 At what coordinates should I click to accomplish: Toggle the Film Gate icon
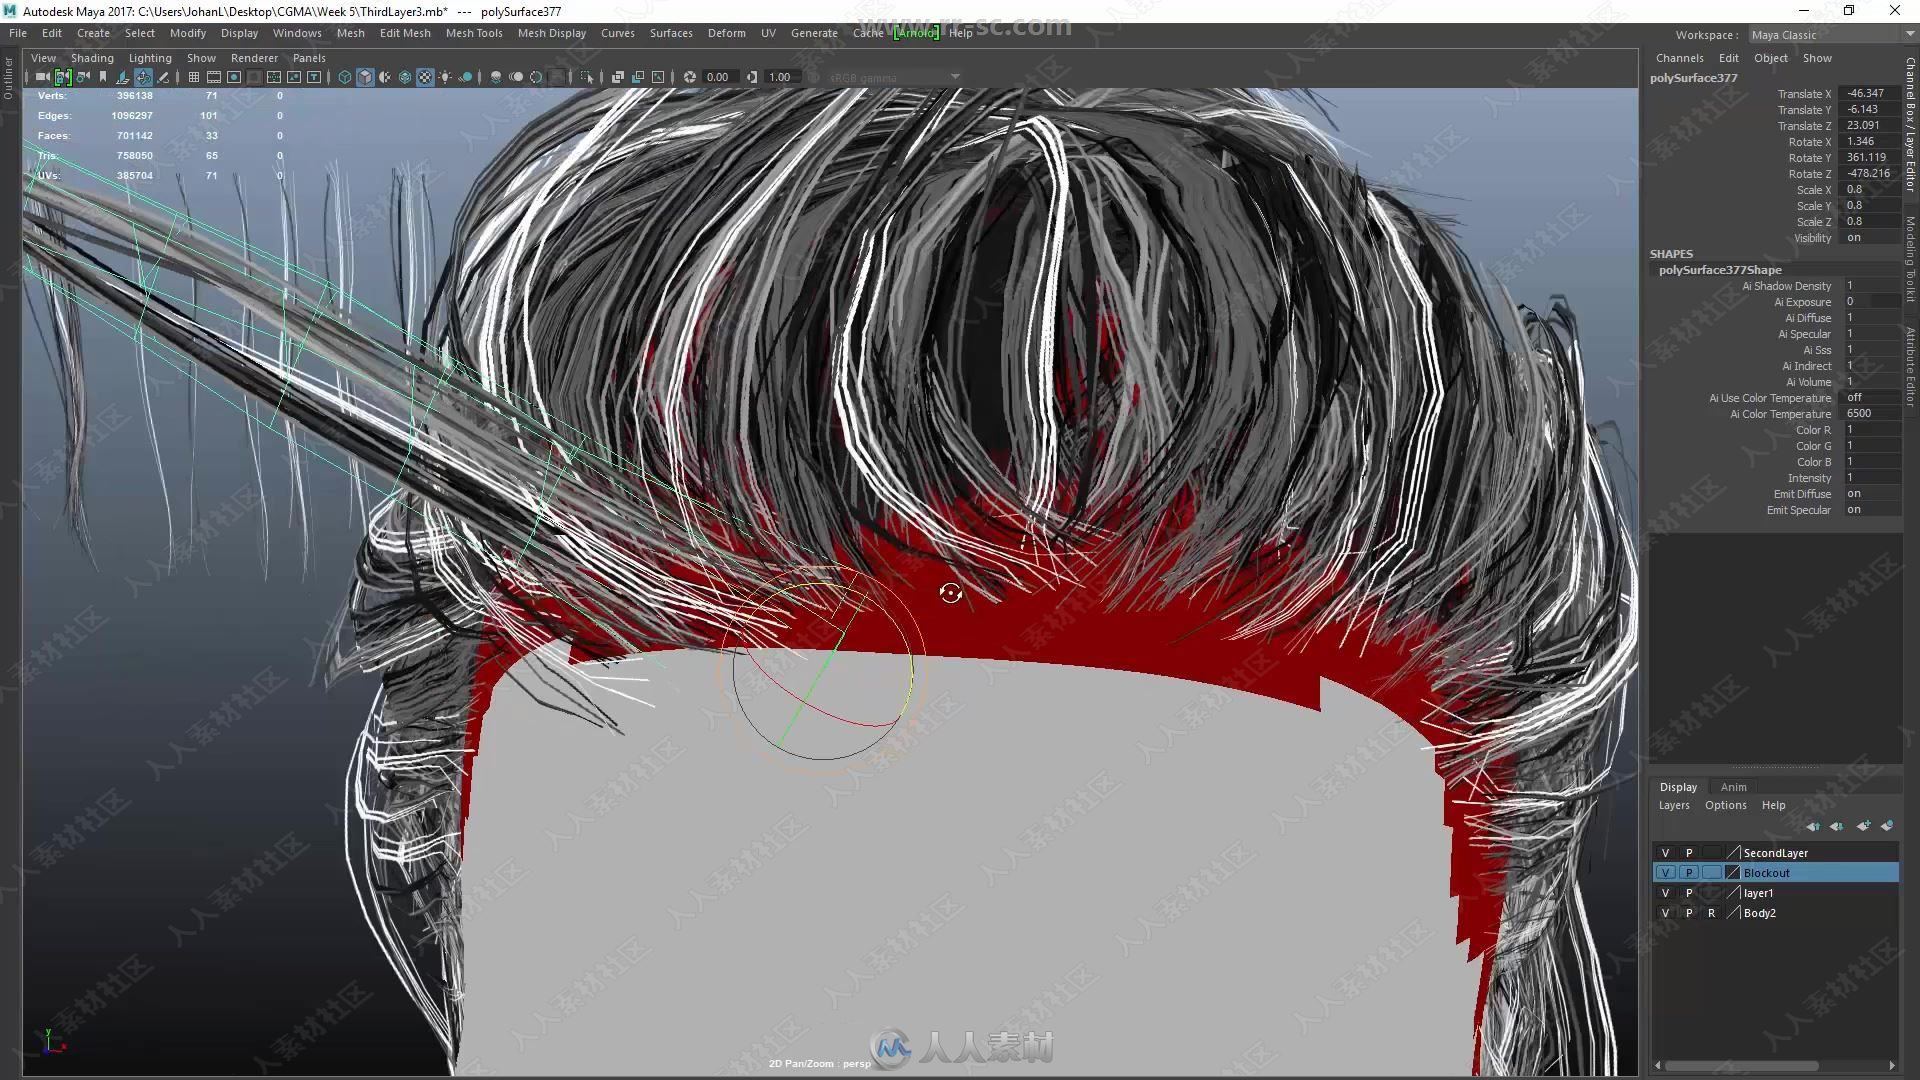pos(214,77)
